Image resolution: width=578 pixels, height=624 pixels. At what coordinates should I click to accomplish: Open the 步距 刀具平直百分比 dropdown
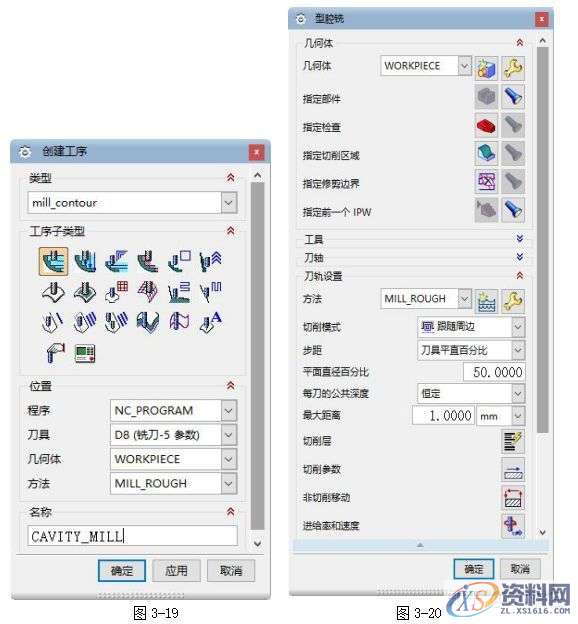[x=518, y=350]
